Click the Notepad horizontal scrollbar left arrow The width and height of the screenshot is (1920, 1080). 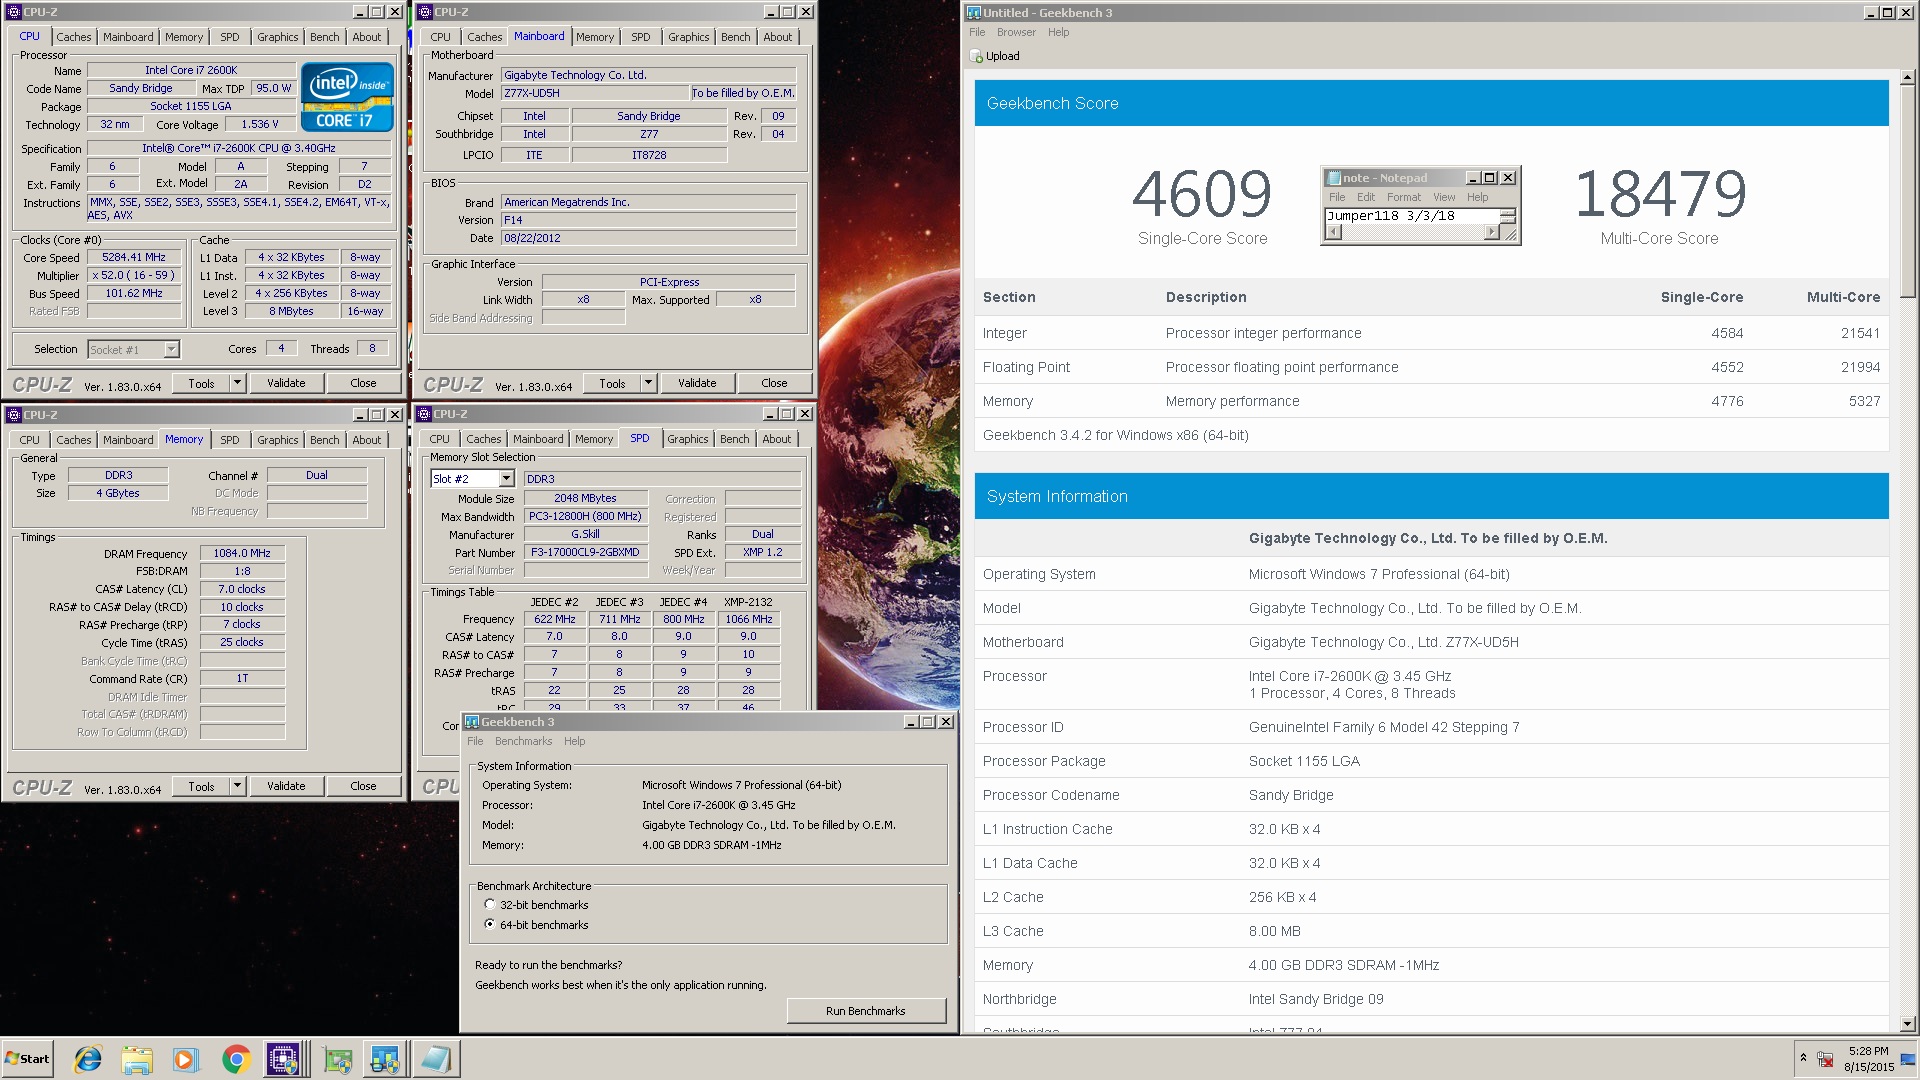[1333, 232]
